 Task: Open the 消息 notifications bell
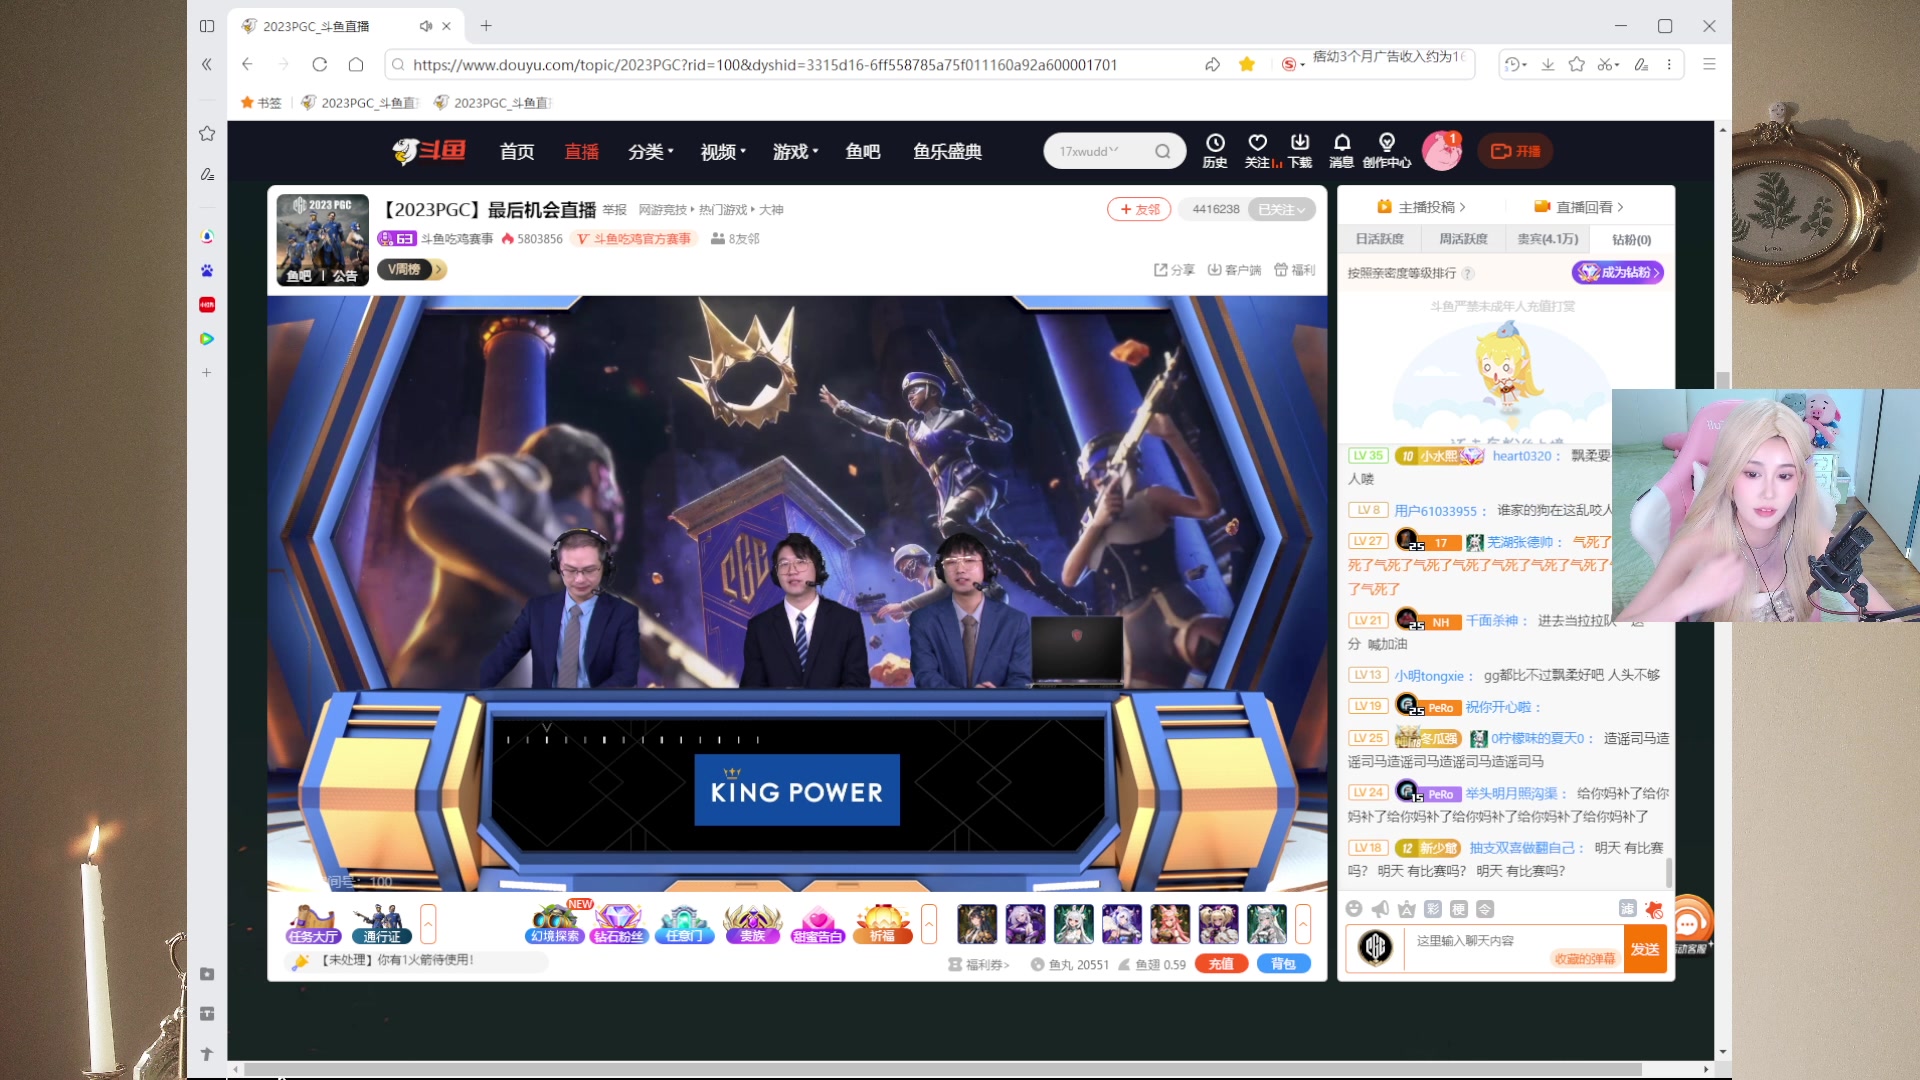pos(1342,151)
